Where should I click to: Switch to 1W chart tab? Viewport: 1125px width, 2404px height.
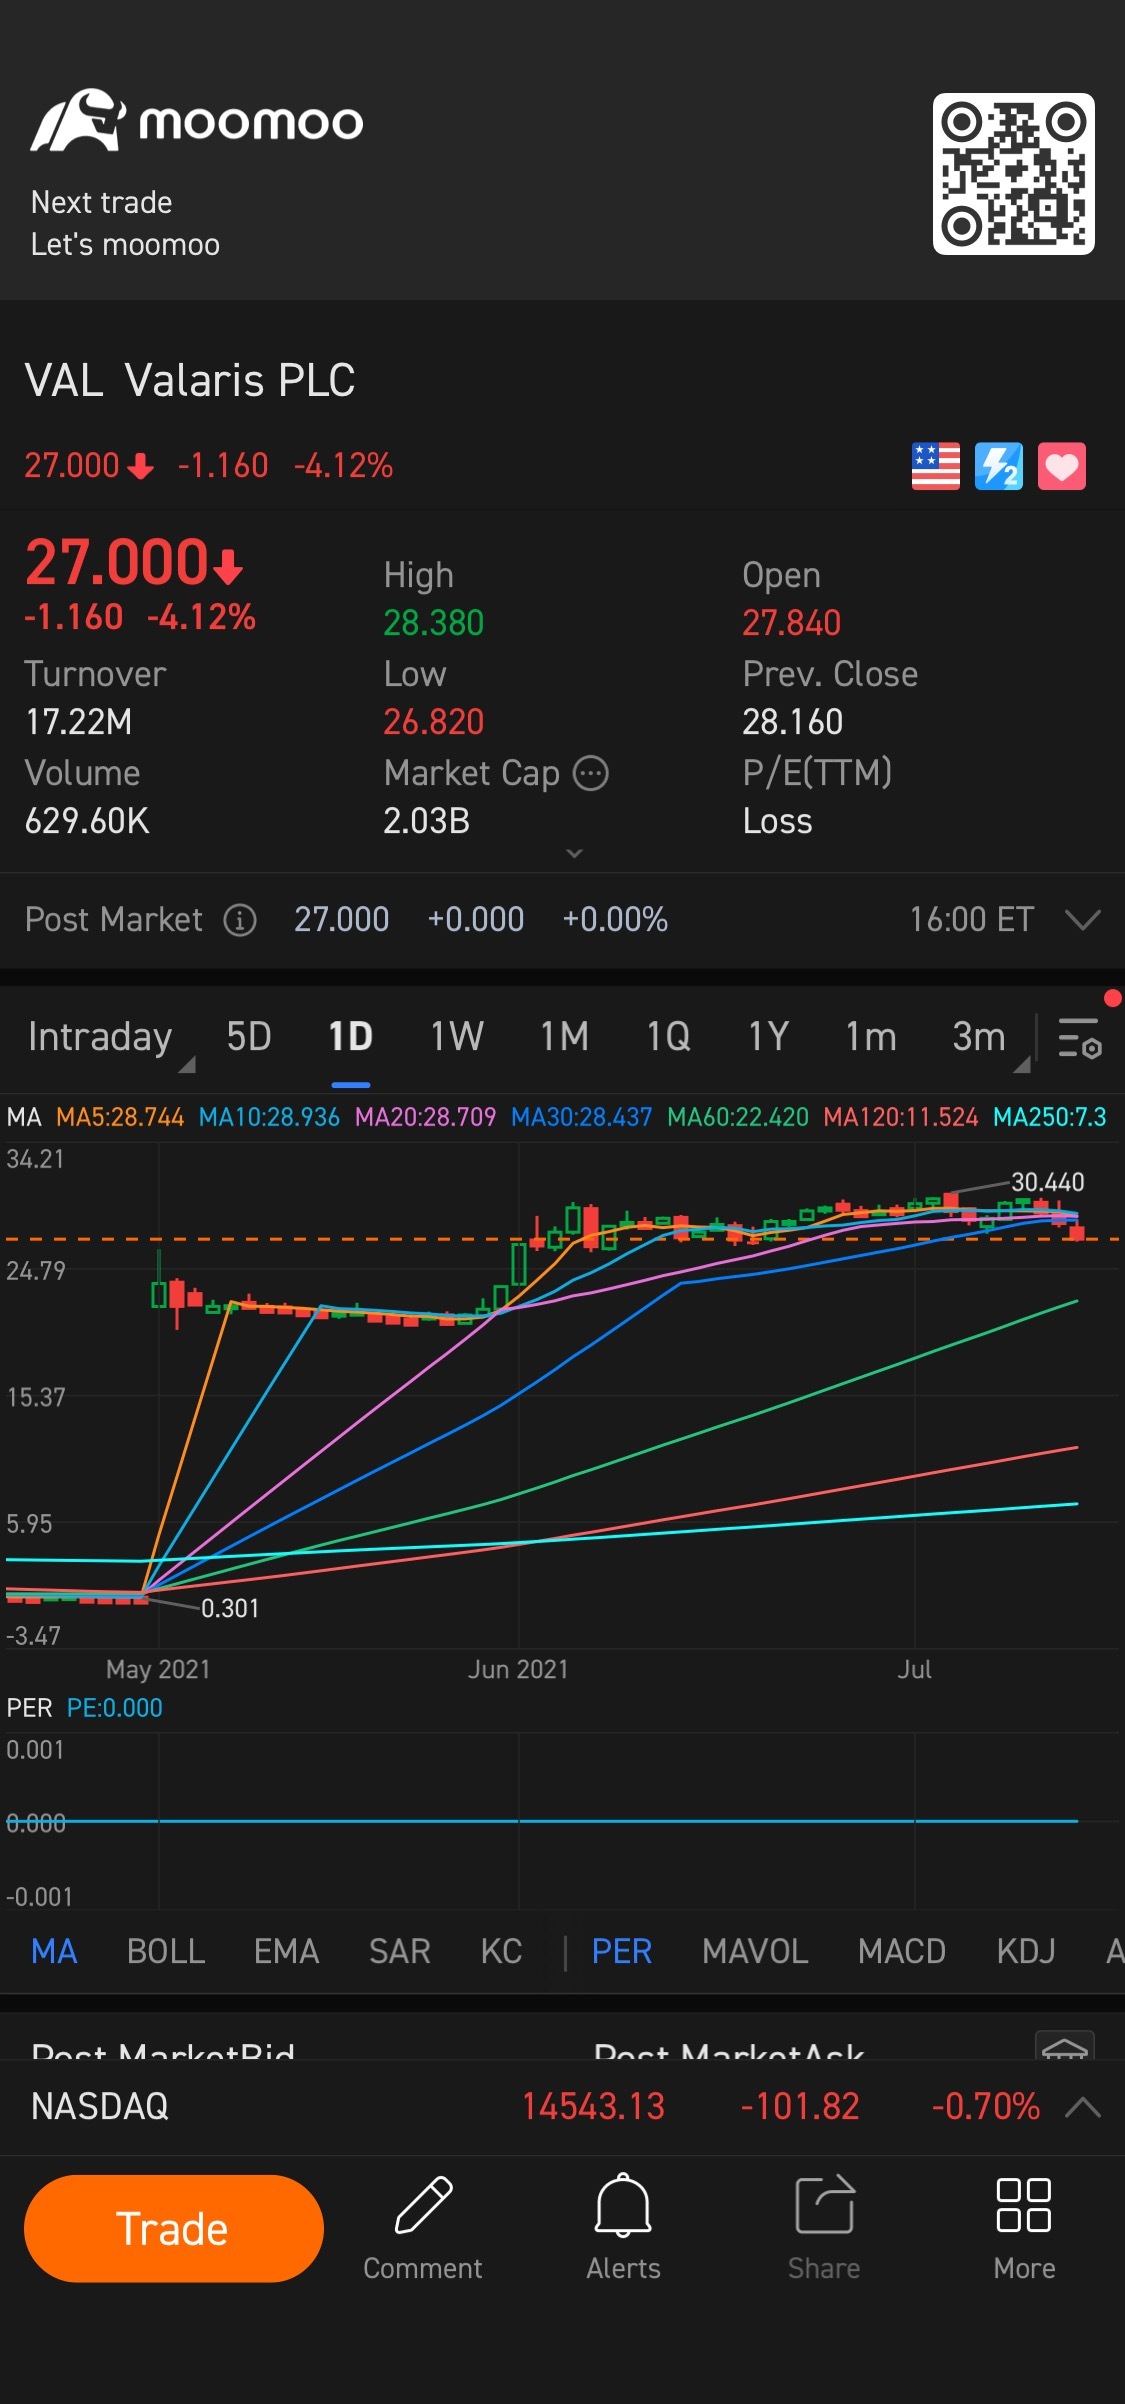click(456, 1037)
